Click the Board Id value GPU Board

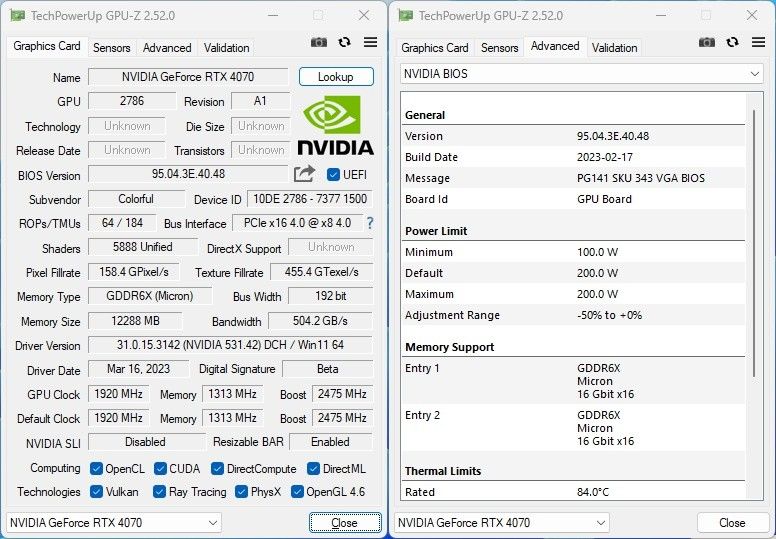(x=604, y=199)
